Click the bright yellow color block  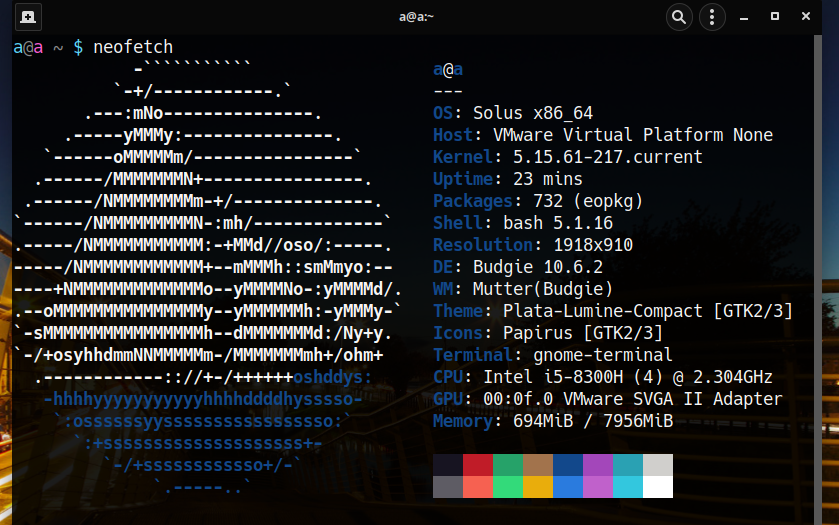tap(538, 487)
